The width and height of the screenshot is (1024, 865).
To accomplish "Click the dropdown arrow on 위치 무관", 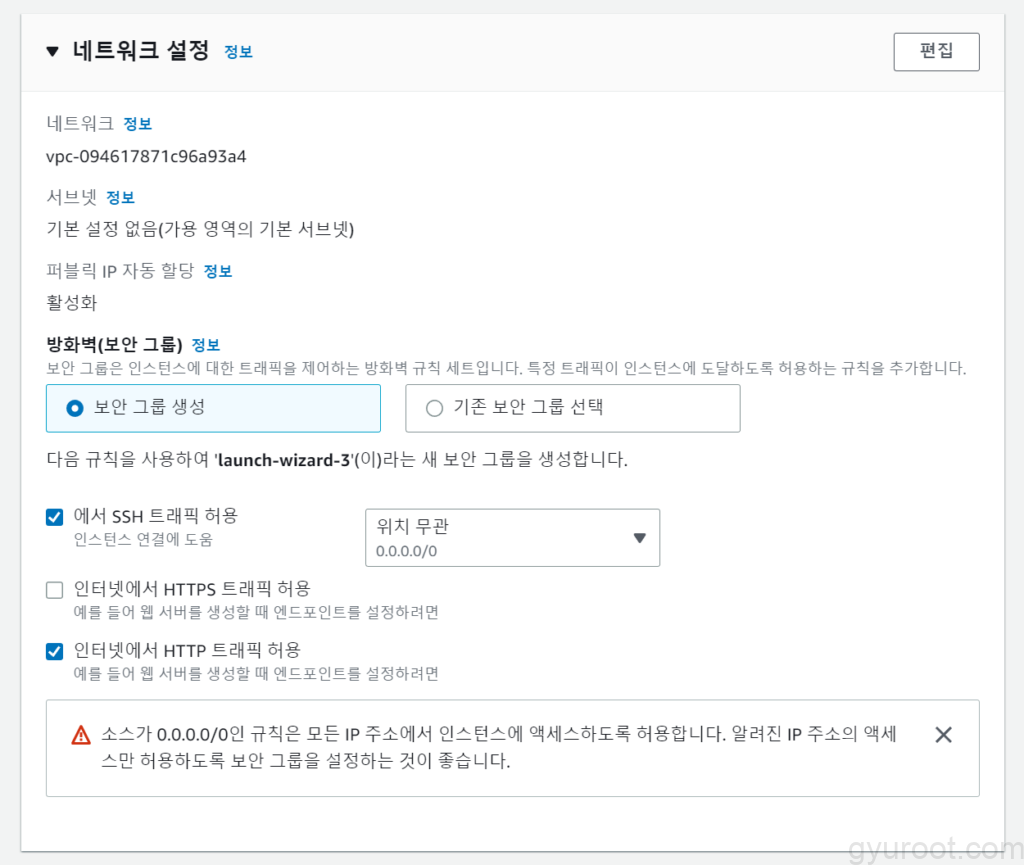I will click(x=640, y=538).
